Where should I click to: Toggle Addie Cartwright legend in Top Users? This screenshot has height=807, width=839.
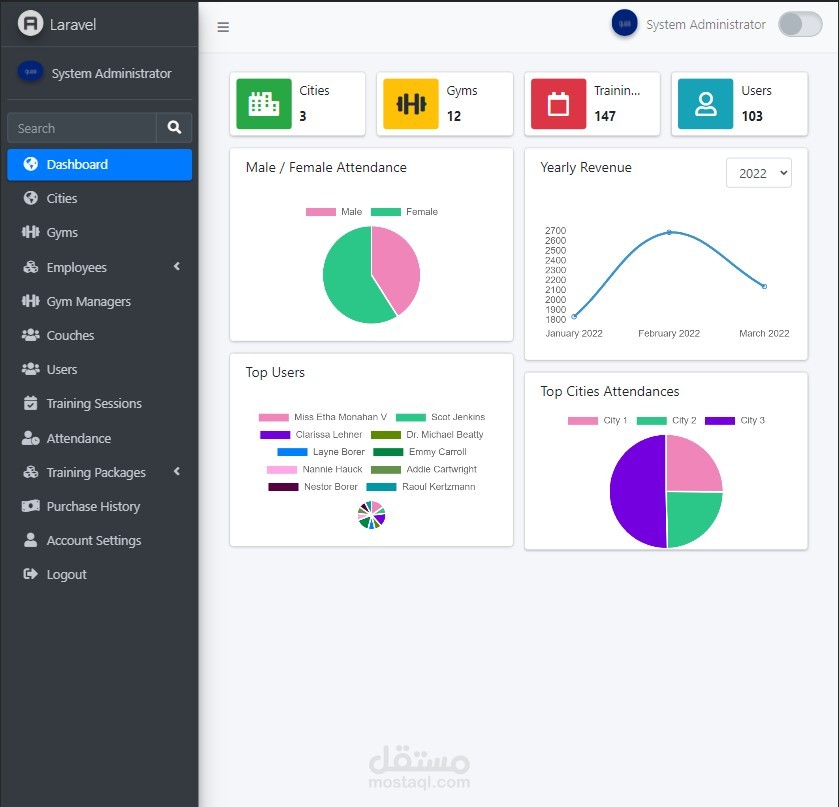(424, 469)
